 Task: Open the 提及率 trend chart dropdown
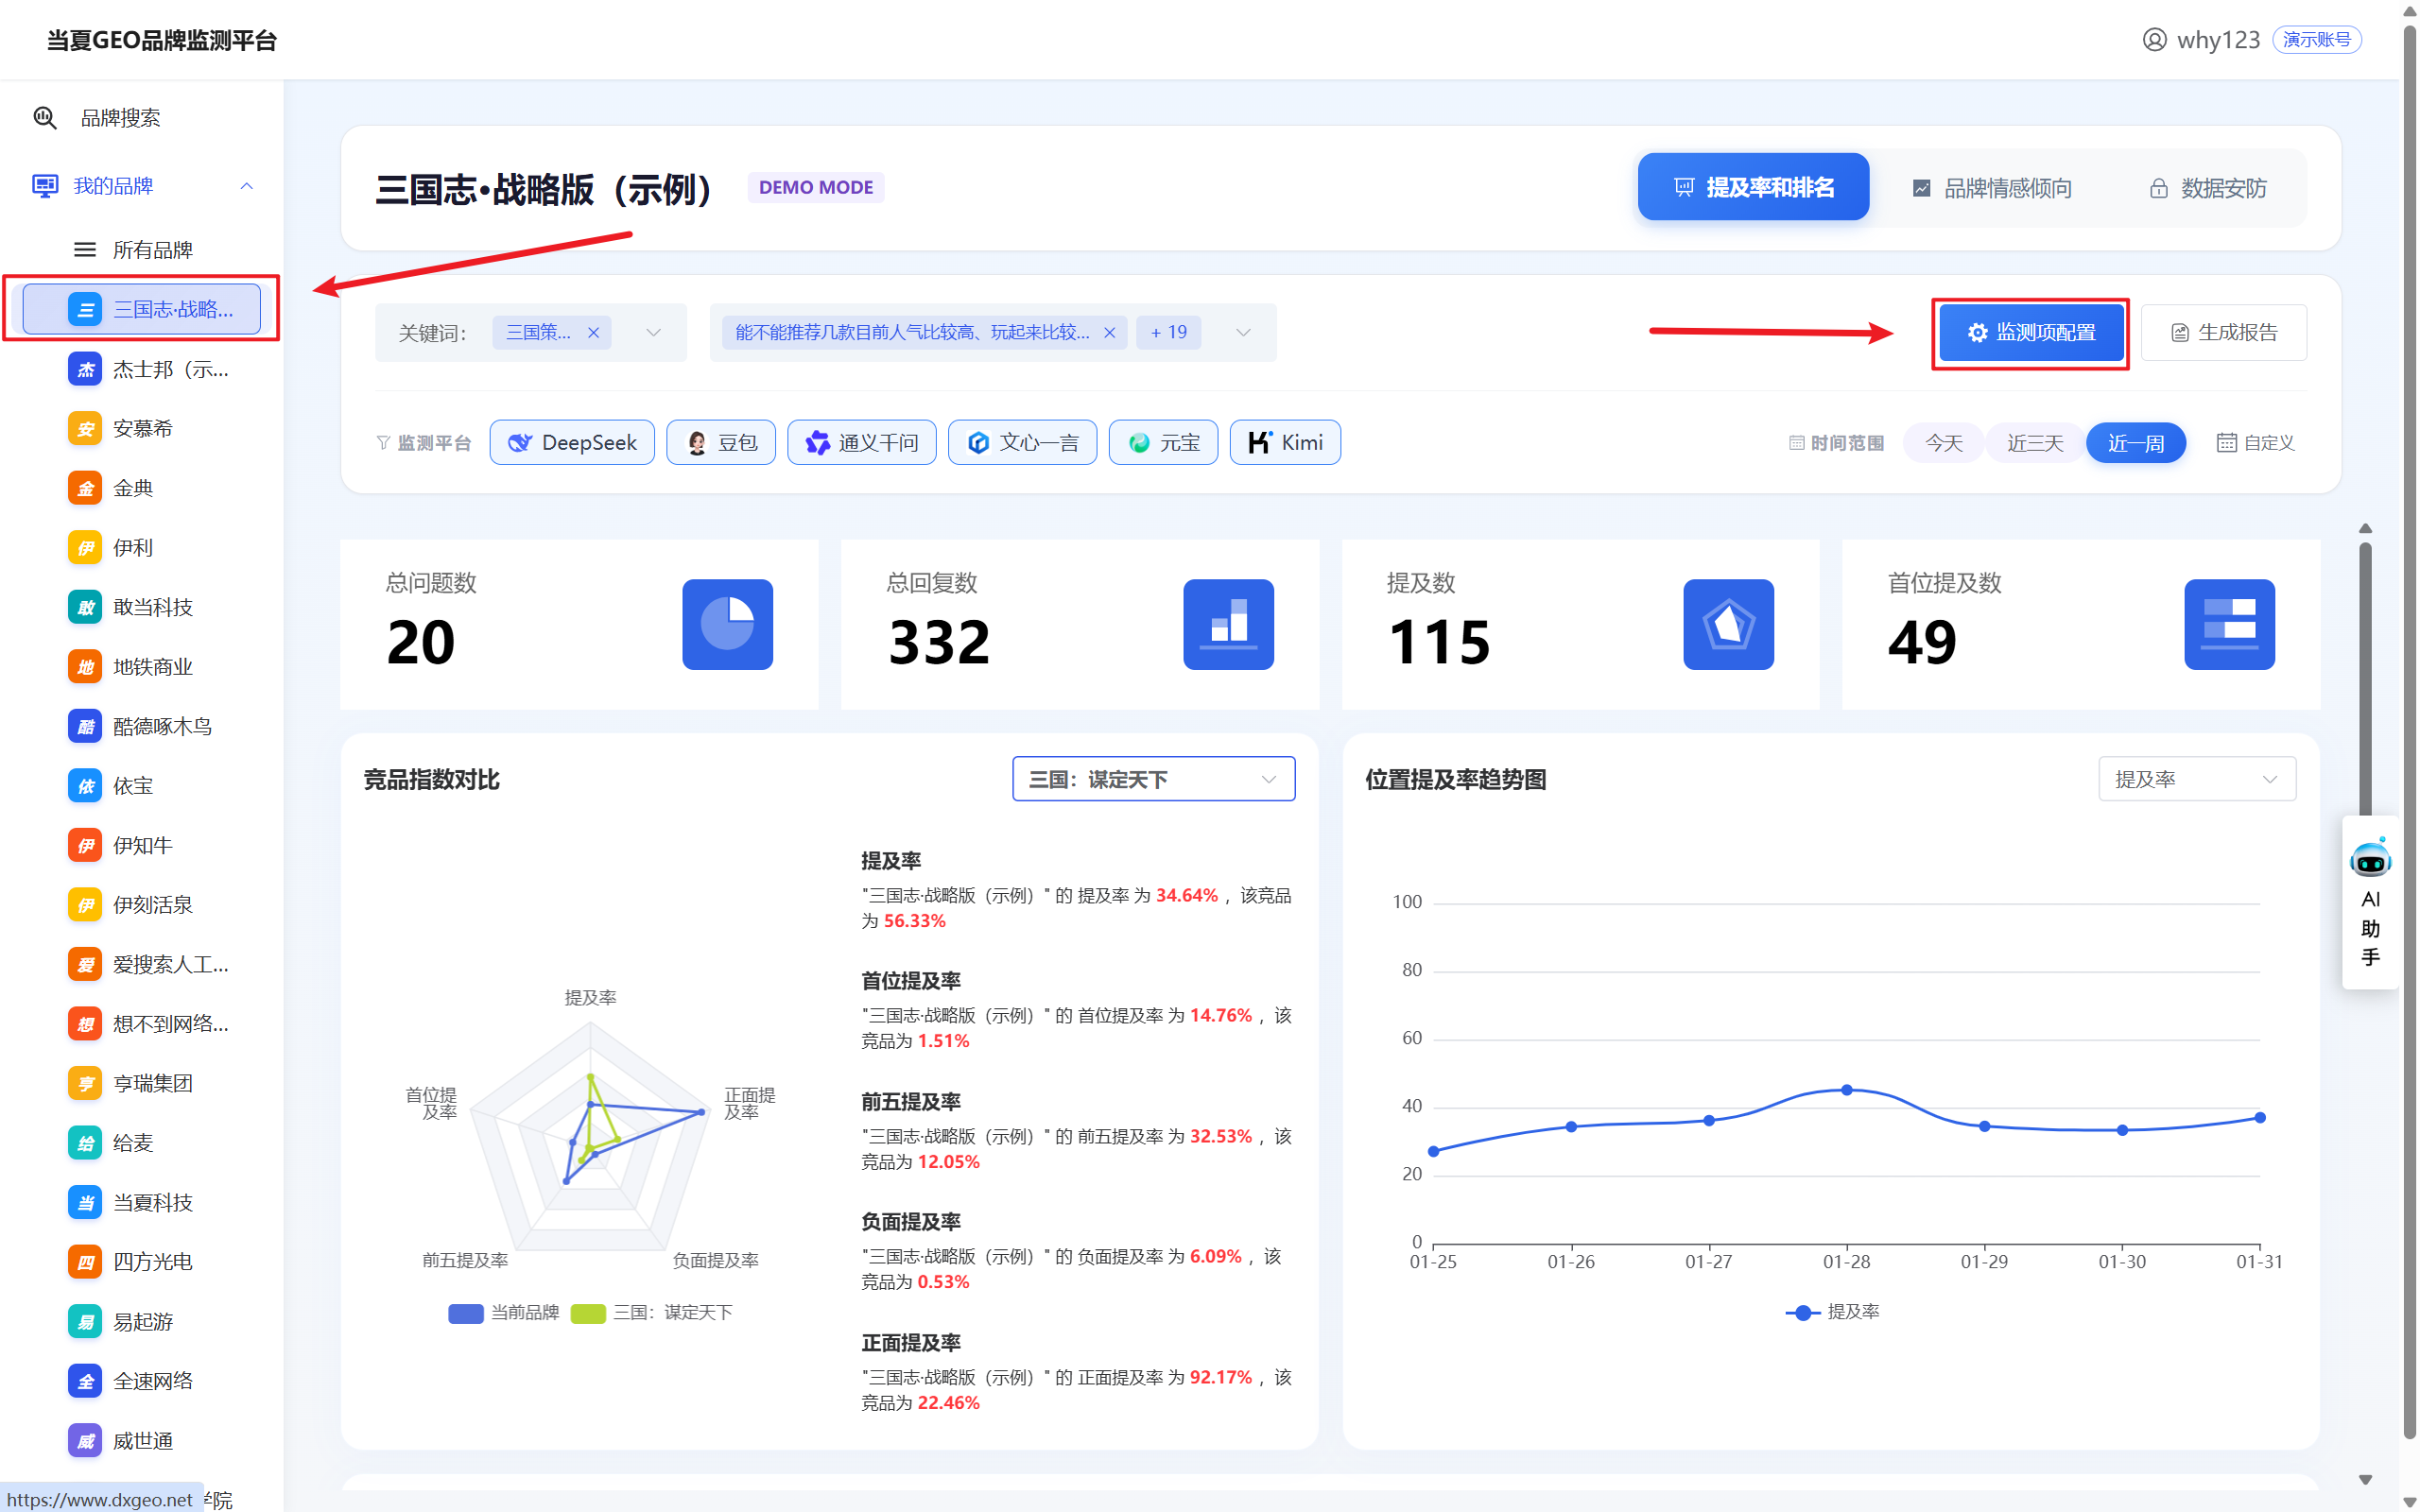2196,779
